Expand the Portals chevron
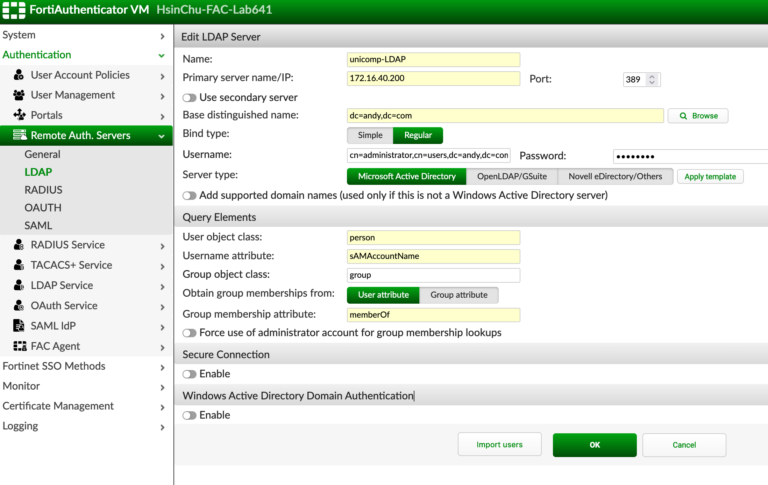 162,117
